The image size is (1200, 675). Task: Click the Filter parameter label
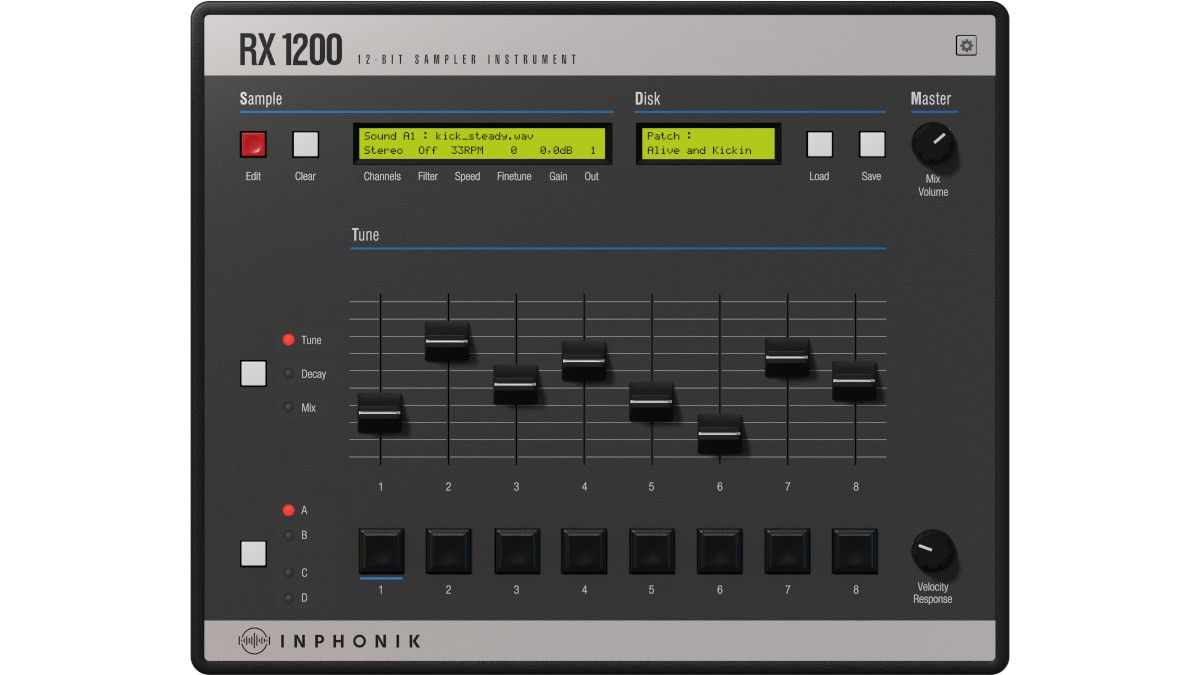point(428,176)
